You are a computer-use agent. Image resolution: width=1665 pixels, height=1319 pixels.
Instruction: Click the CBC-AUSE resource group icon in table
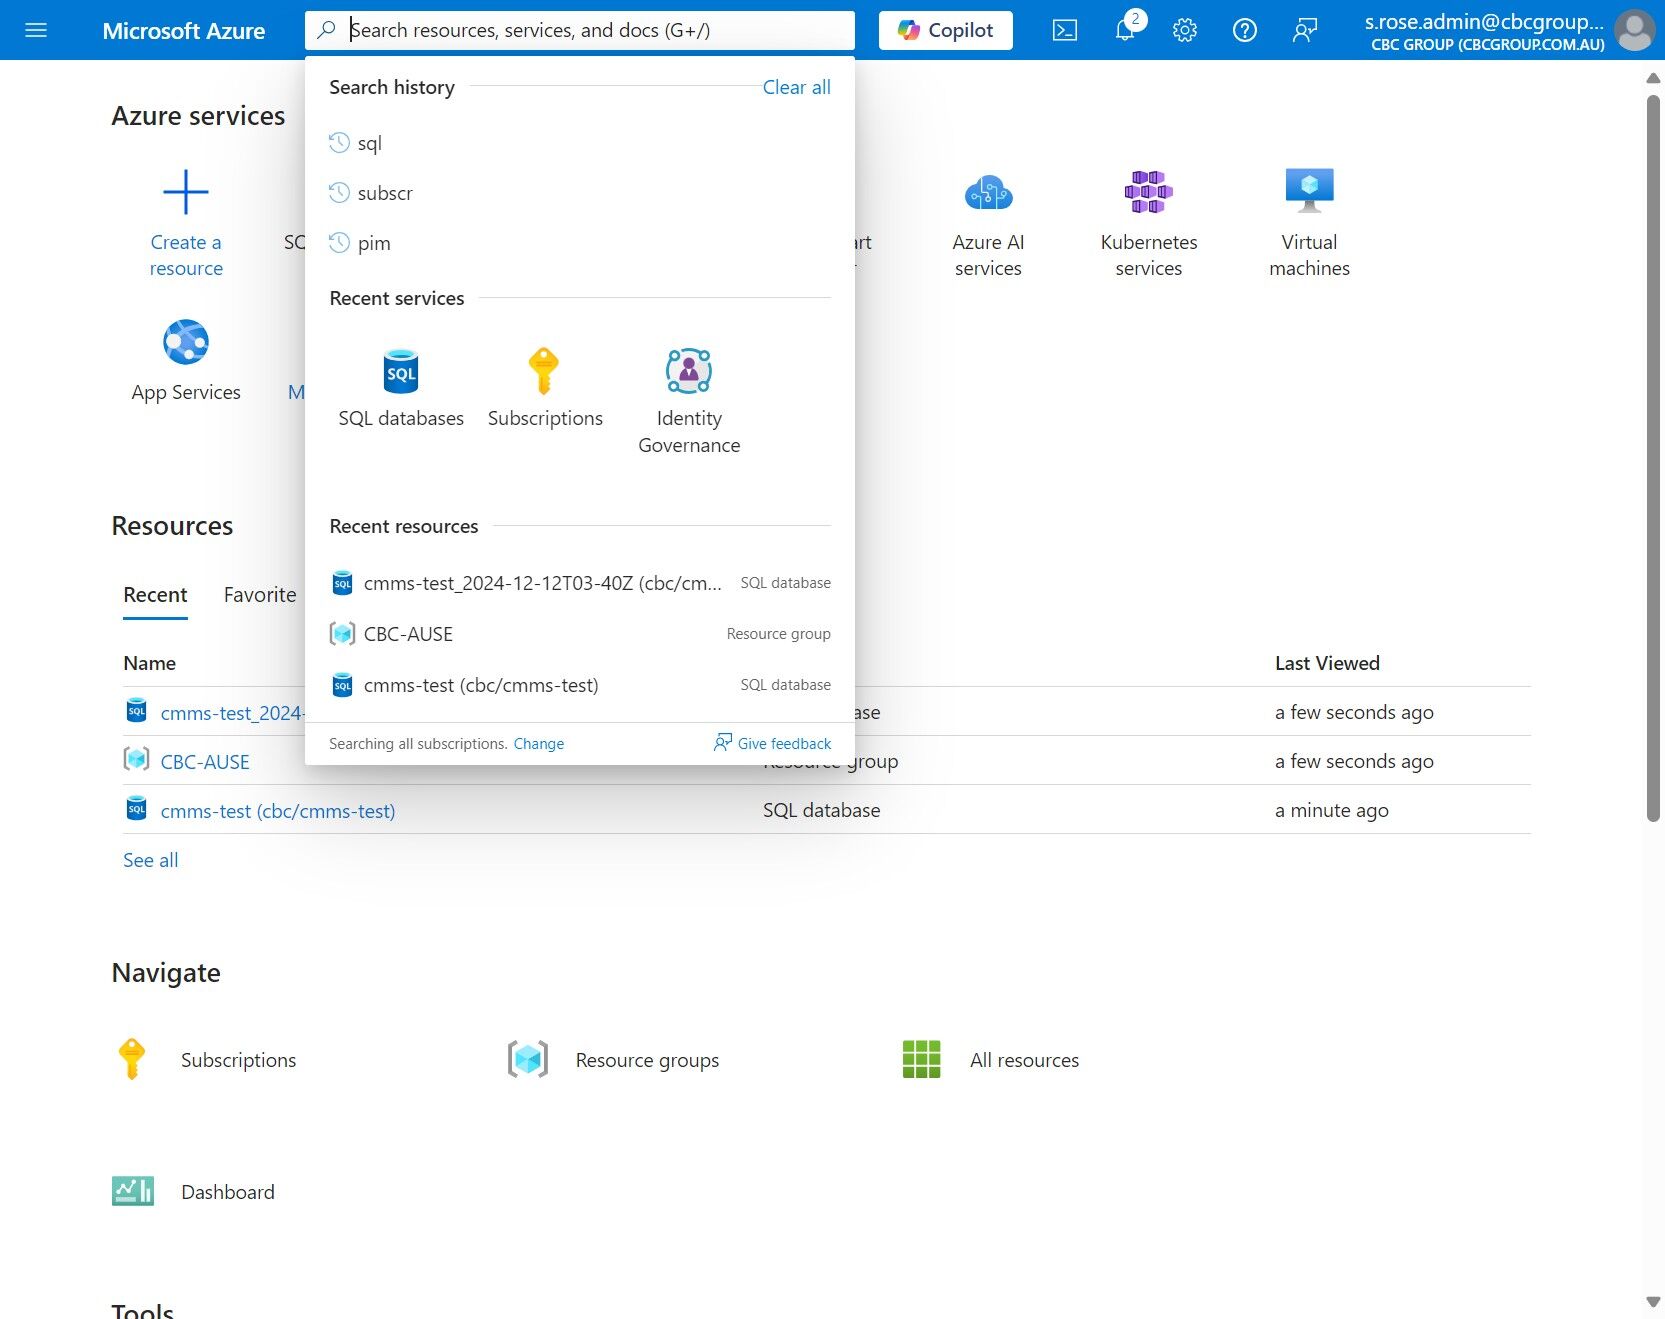pyautogui.click(x=137, y=760)
